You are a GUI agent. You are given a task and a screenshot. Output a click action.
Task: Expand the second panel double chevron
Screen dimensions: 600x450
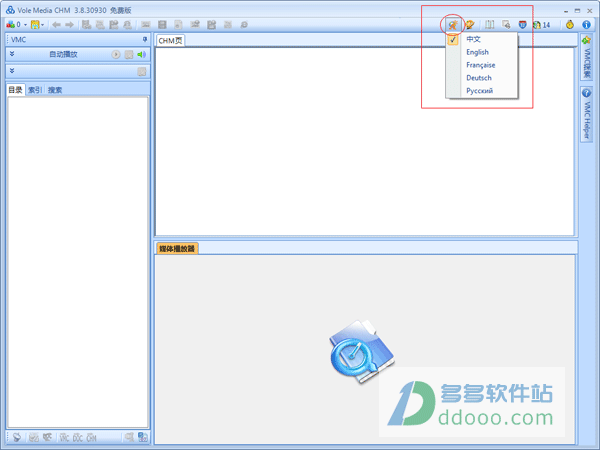[12, 71]
